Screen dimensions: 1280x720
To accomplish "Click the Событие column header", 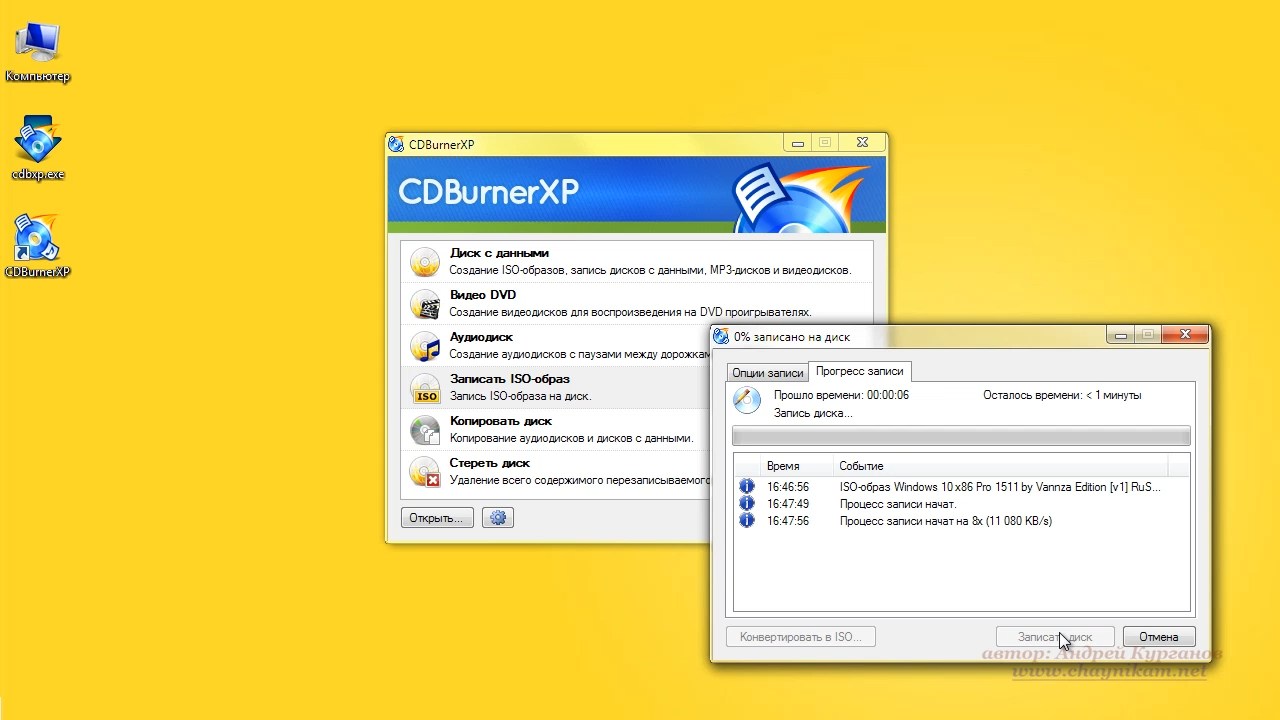I will tap(1001, 466).
